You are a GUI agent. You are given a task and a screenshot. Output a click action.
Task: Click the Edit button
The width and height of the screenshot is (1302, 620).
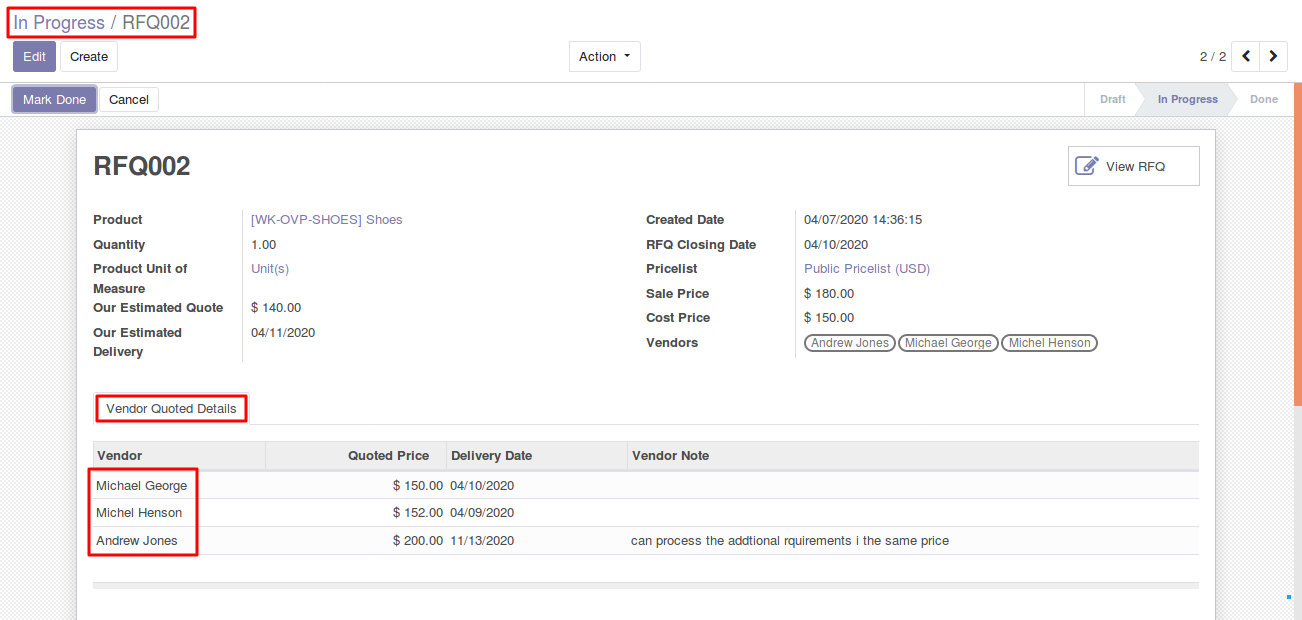(x=34, y=57)
